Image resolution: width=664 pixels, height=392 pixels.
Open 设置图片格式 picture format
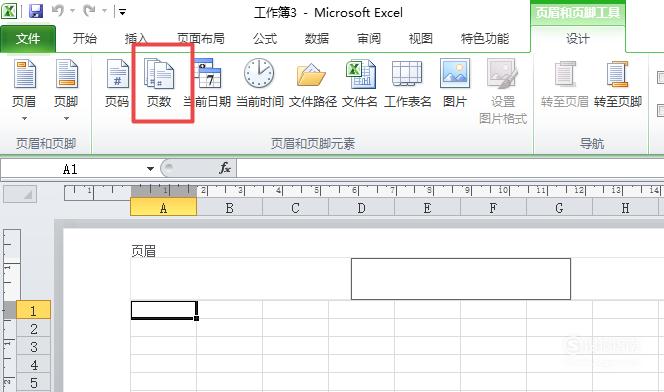pyautogui.click(x=503, y=91)
